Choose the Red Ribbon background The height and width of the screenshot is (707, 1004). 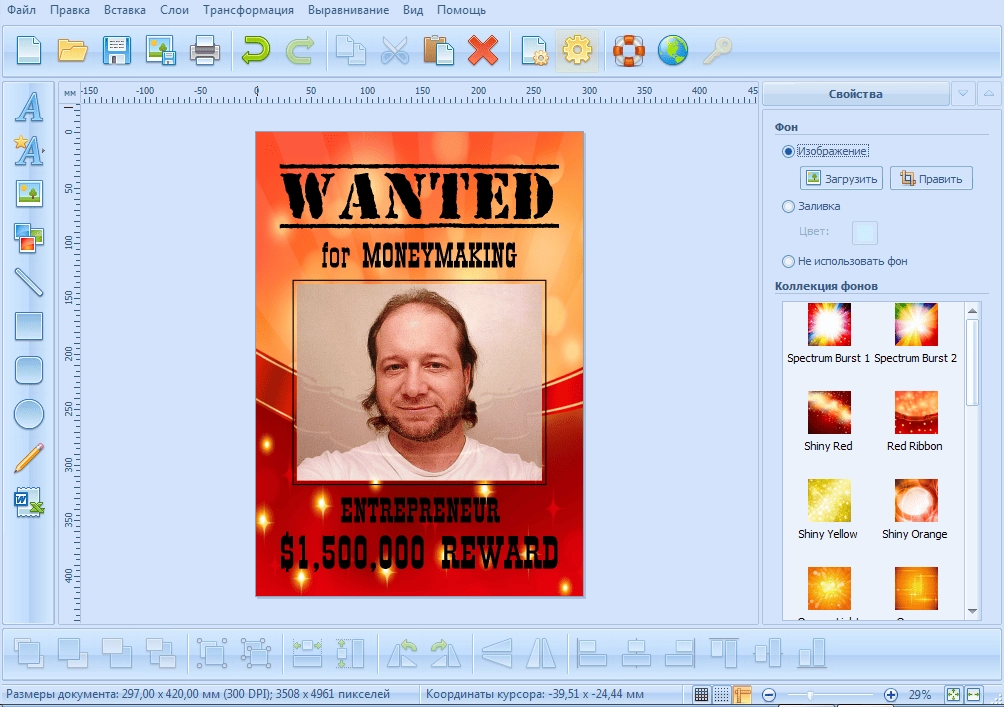coord(915,421)
